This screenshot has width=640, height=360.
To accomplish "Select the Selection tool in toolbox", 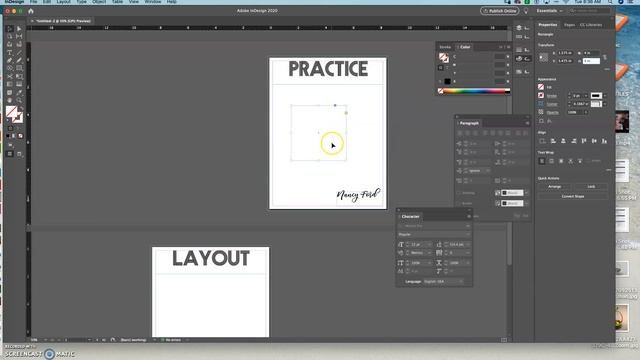I will (10, 29).
